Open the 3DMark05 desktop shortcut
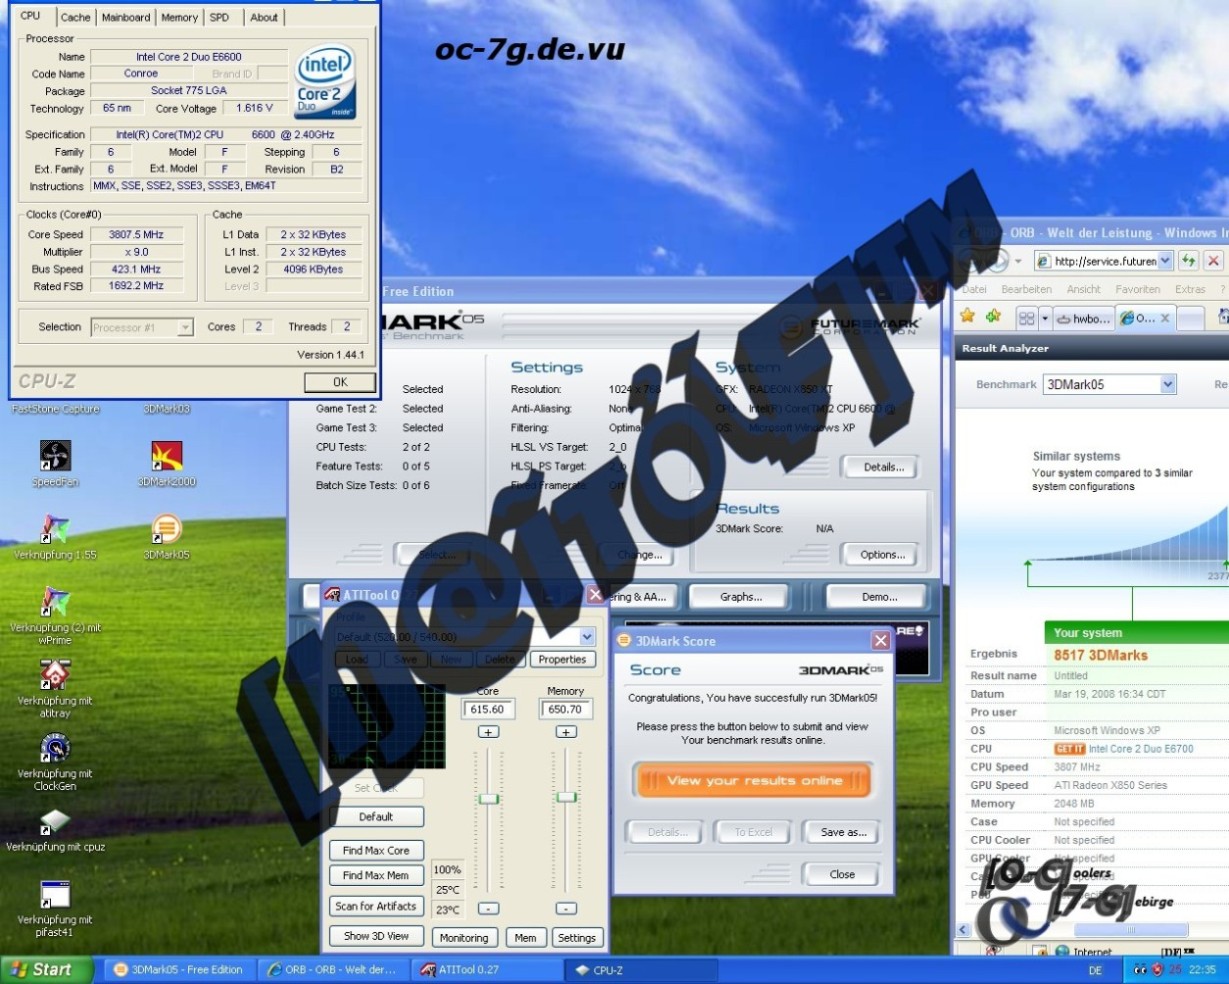Image resolution: width=1229 pixels, height=984 pixels. [x=166, y=536]
